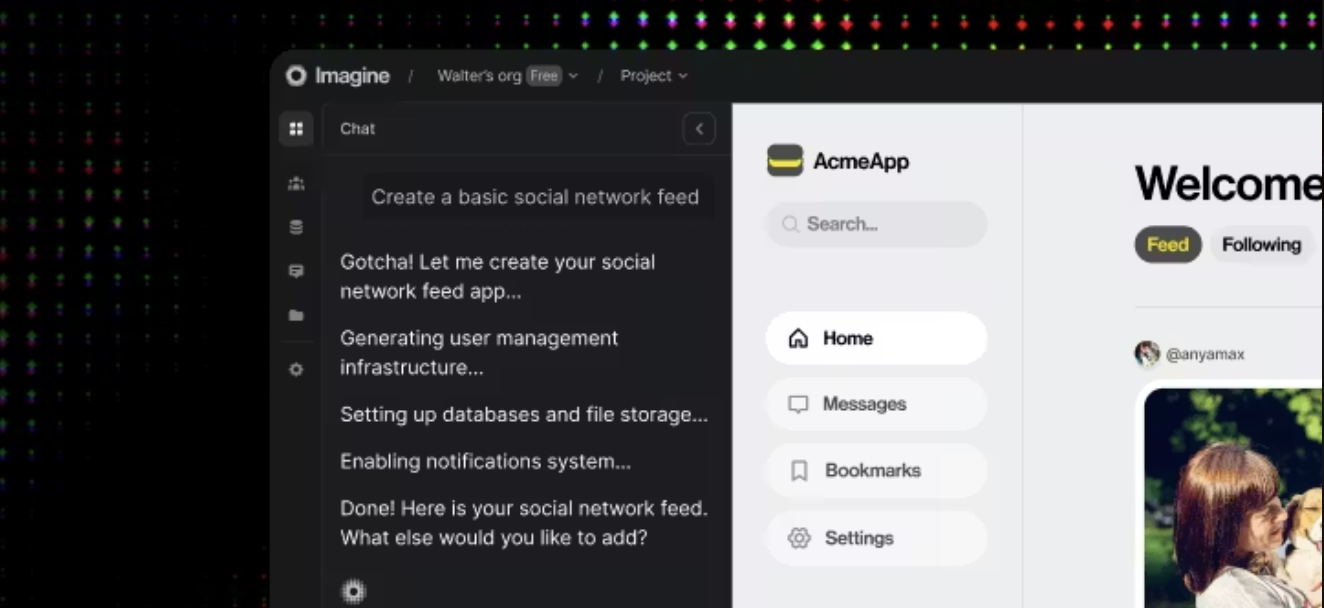The image size is (1324, 608).
Task: Open the database icon in sidebar
Action: pyautogui.click(x=296, y=227)
